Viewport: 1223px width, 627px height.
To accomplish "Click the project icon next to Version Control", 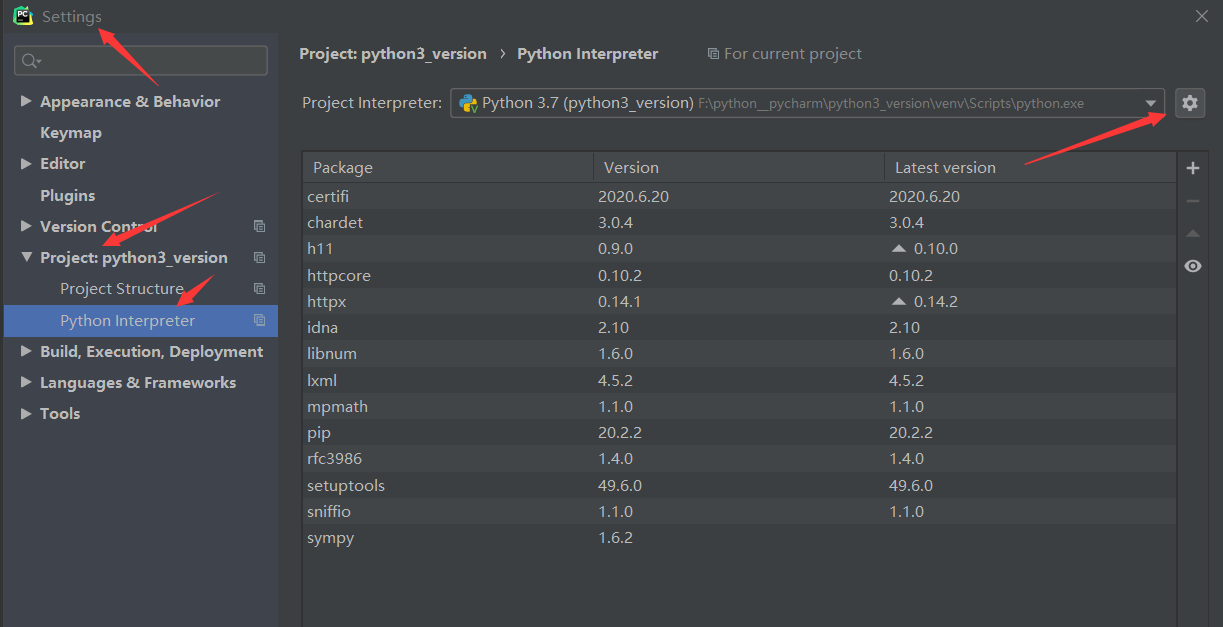I will 259,226.
